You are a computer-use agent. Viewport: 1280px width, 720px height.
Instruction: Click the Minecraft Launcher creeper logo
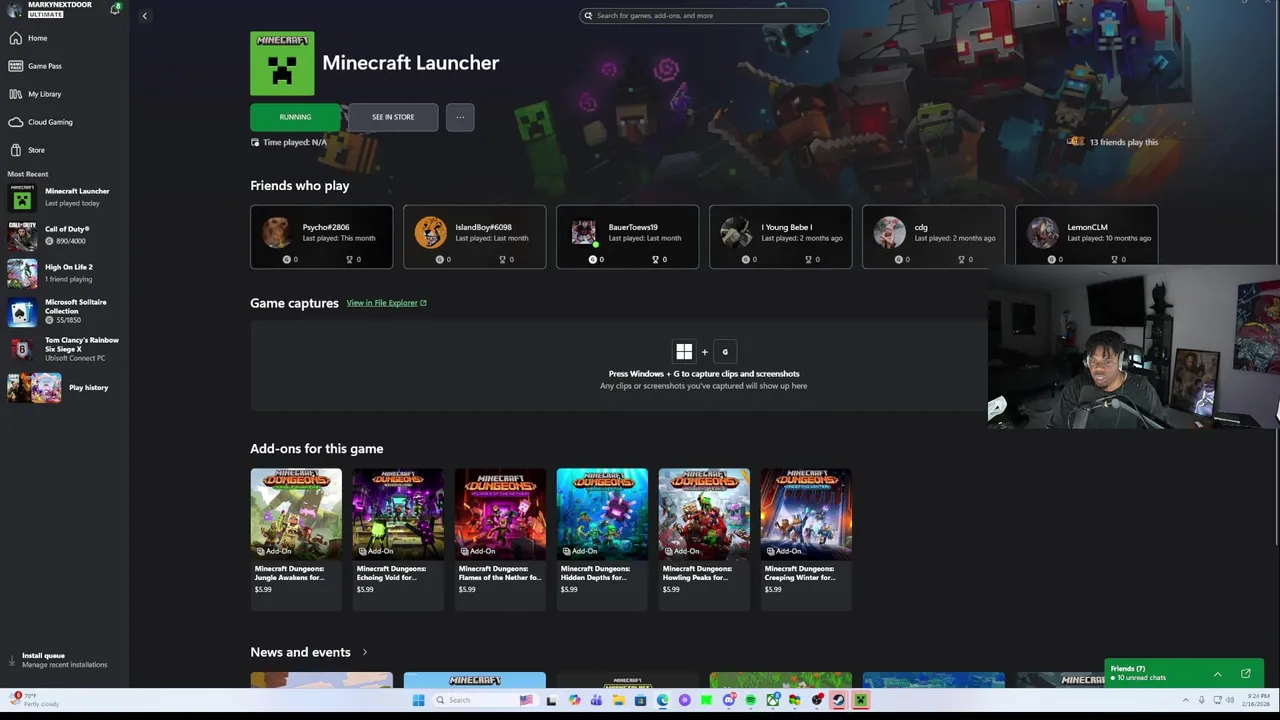(282, 63)
